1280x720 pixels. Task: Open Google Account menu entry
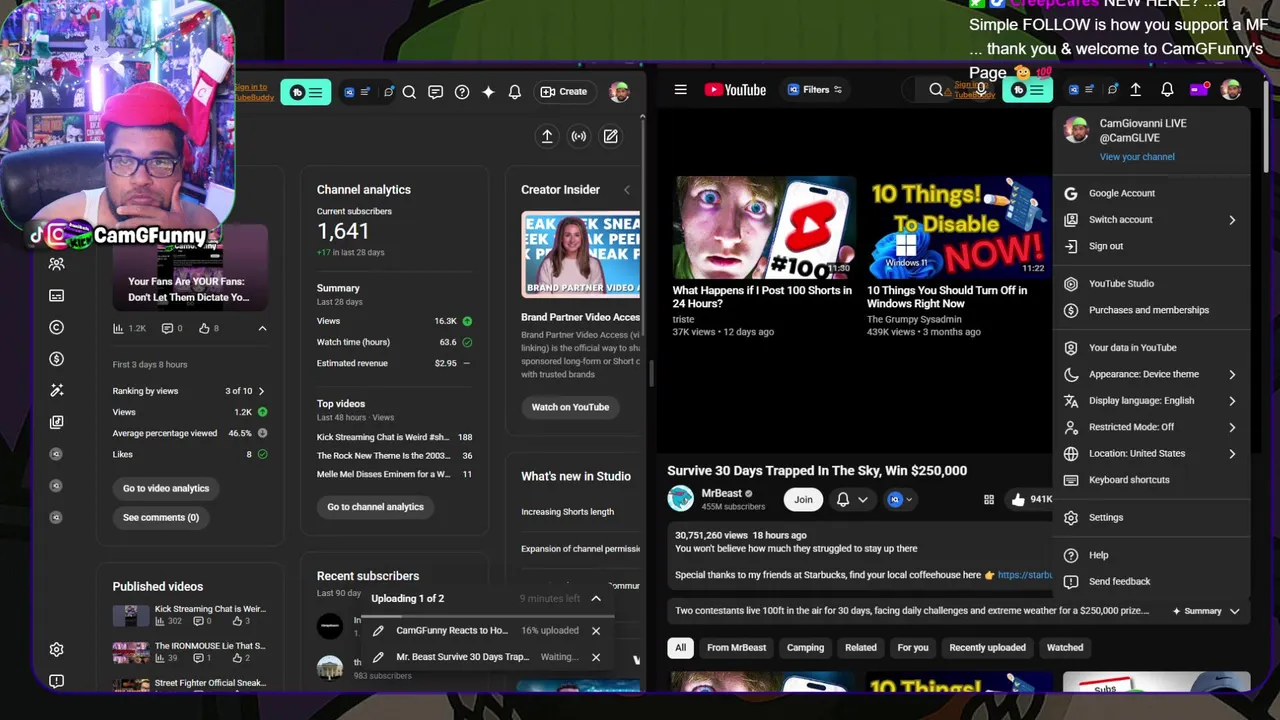[1150, 193]
